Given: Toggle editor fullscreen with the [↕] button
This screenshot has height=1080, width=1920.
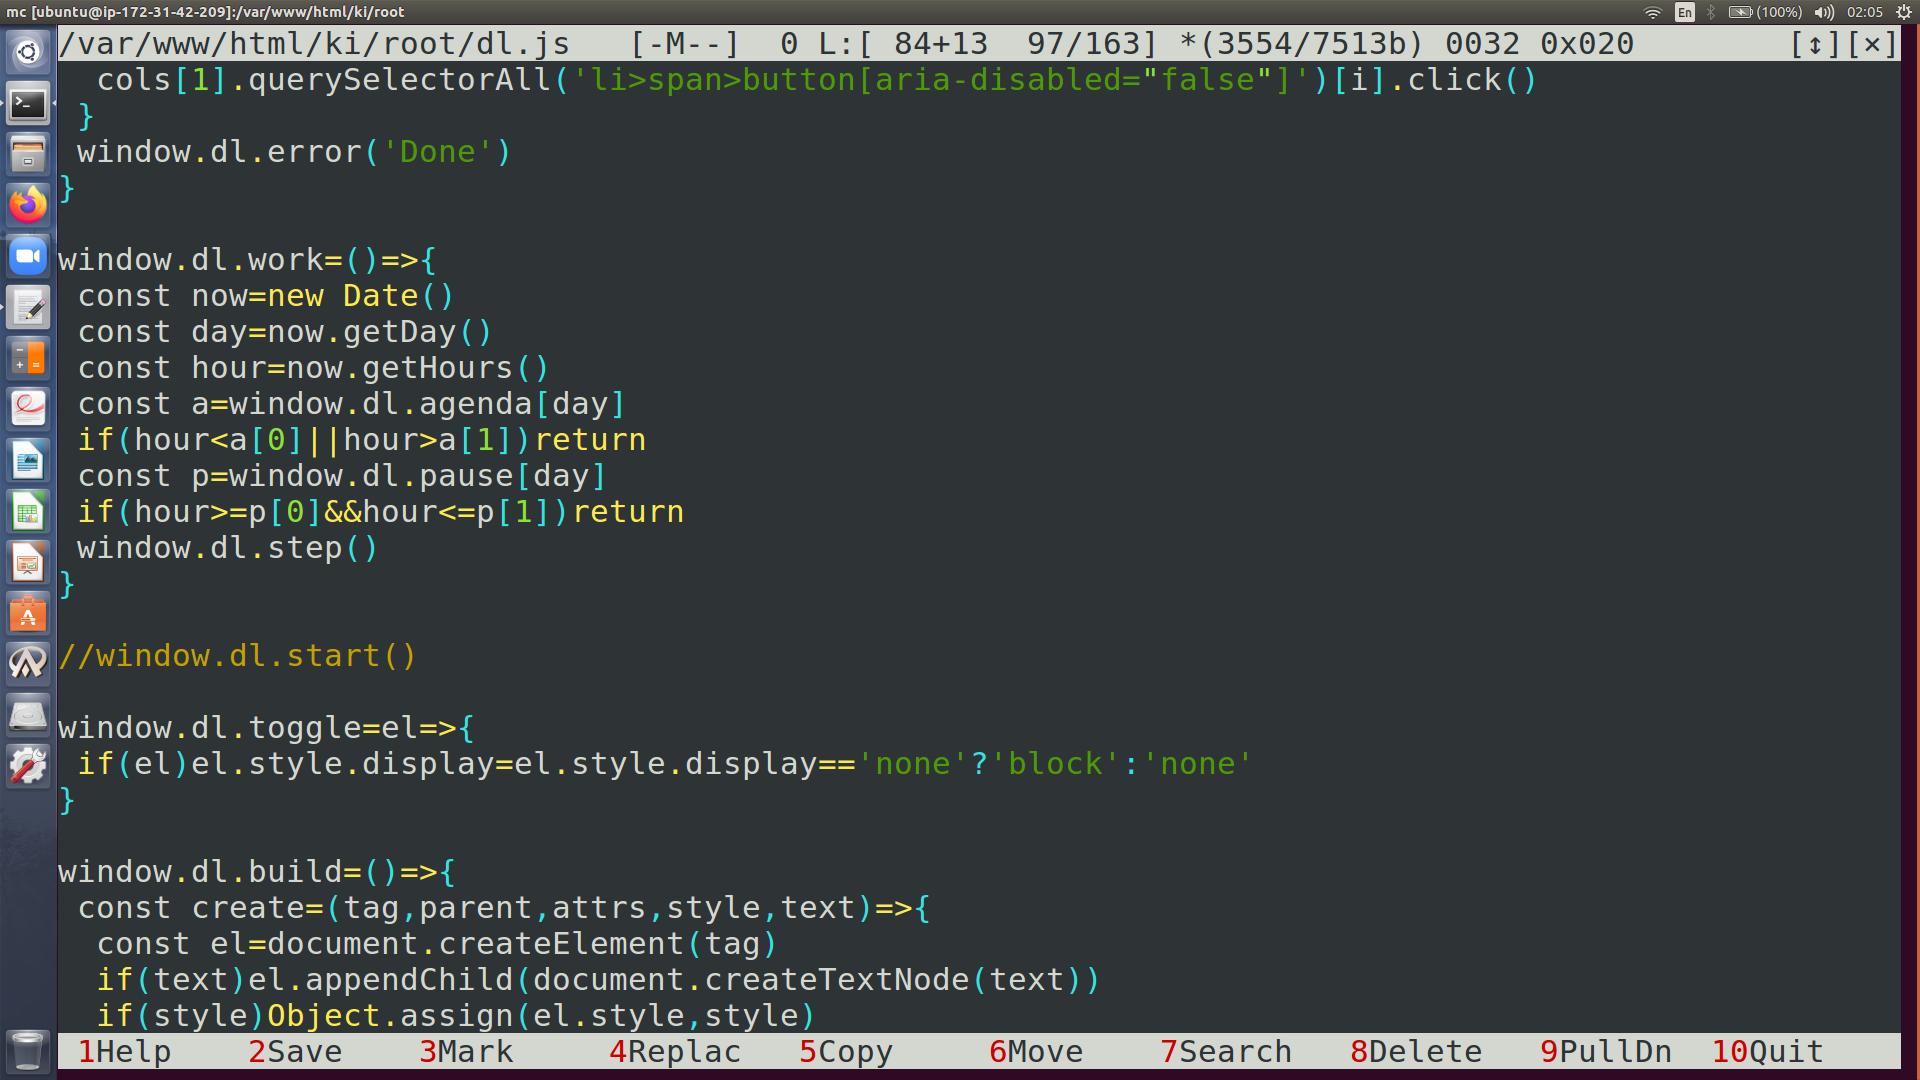Looking at the screenshot, I should pos(1815,44).
